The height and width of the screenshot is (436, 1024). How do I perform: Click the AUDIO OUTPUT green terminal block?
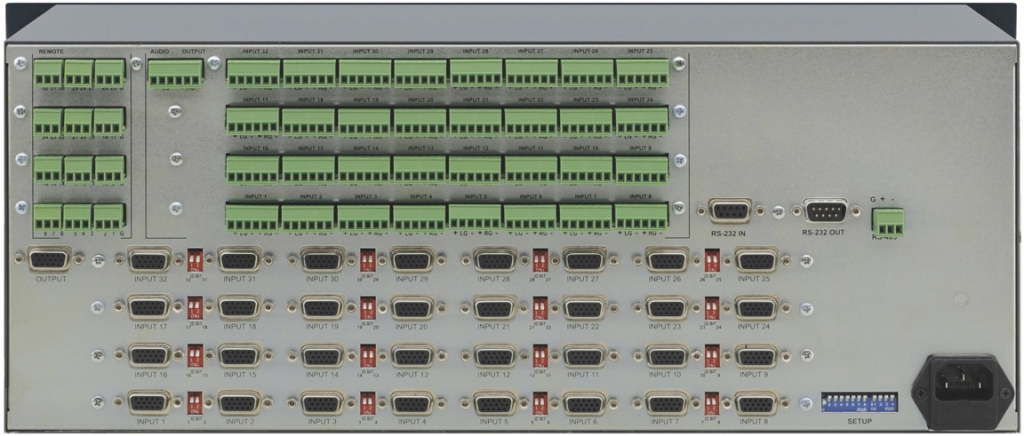175,73
